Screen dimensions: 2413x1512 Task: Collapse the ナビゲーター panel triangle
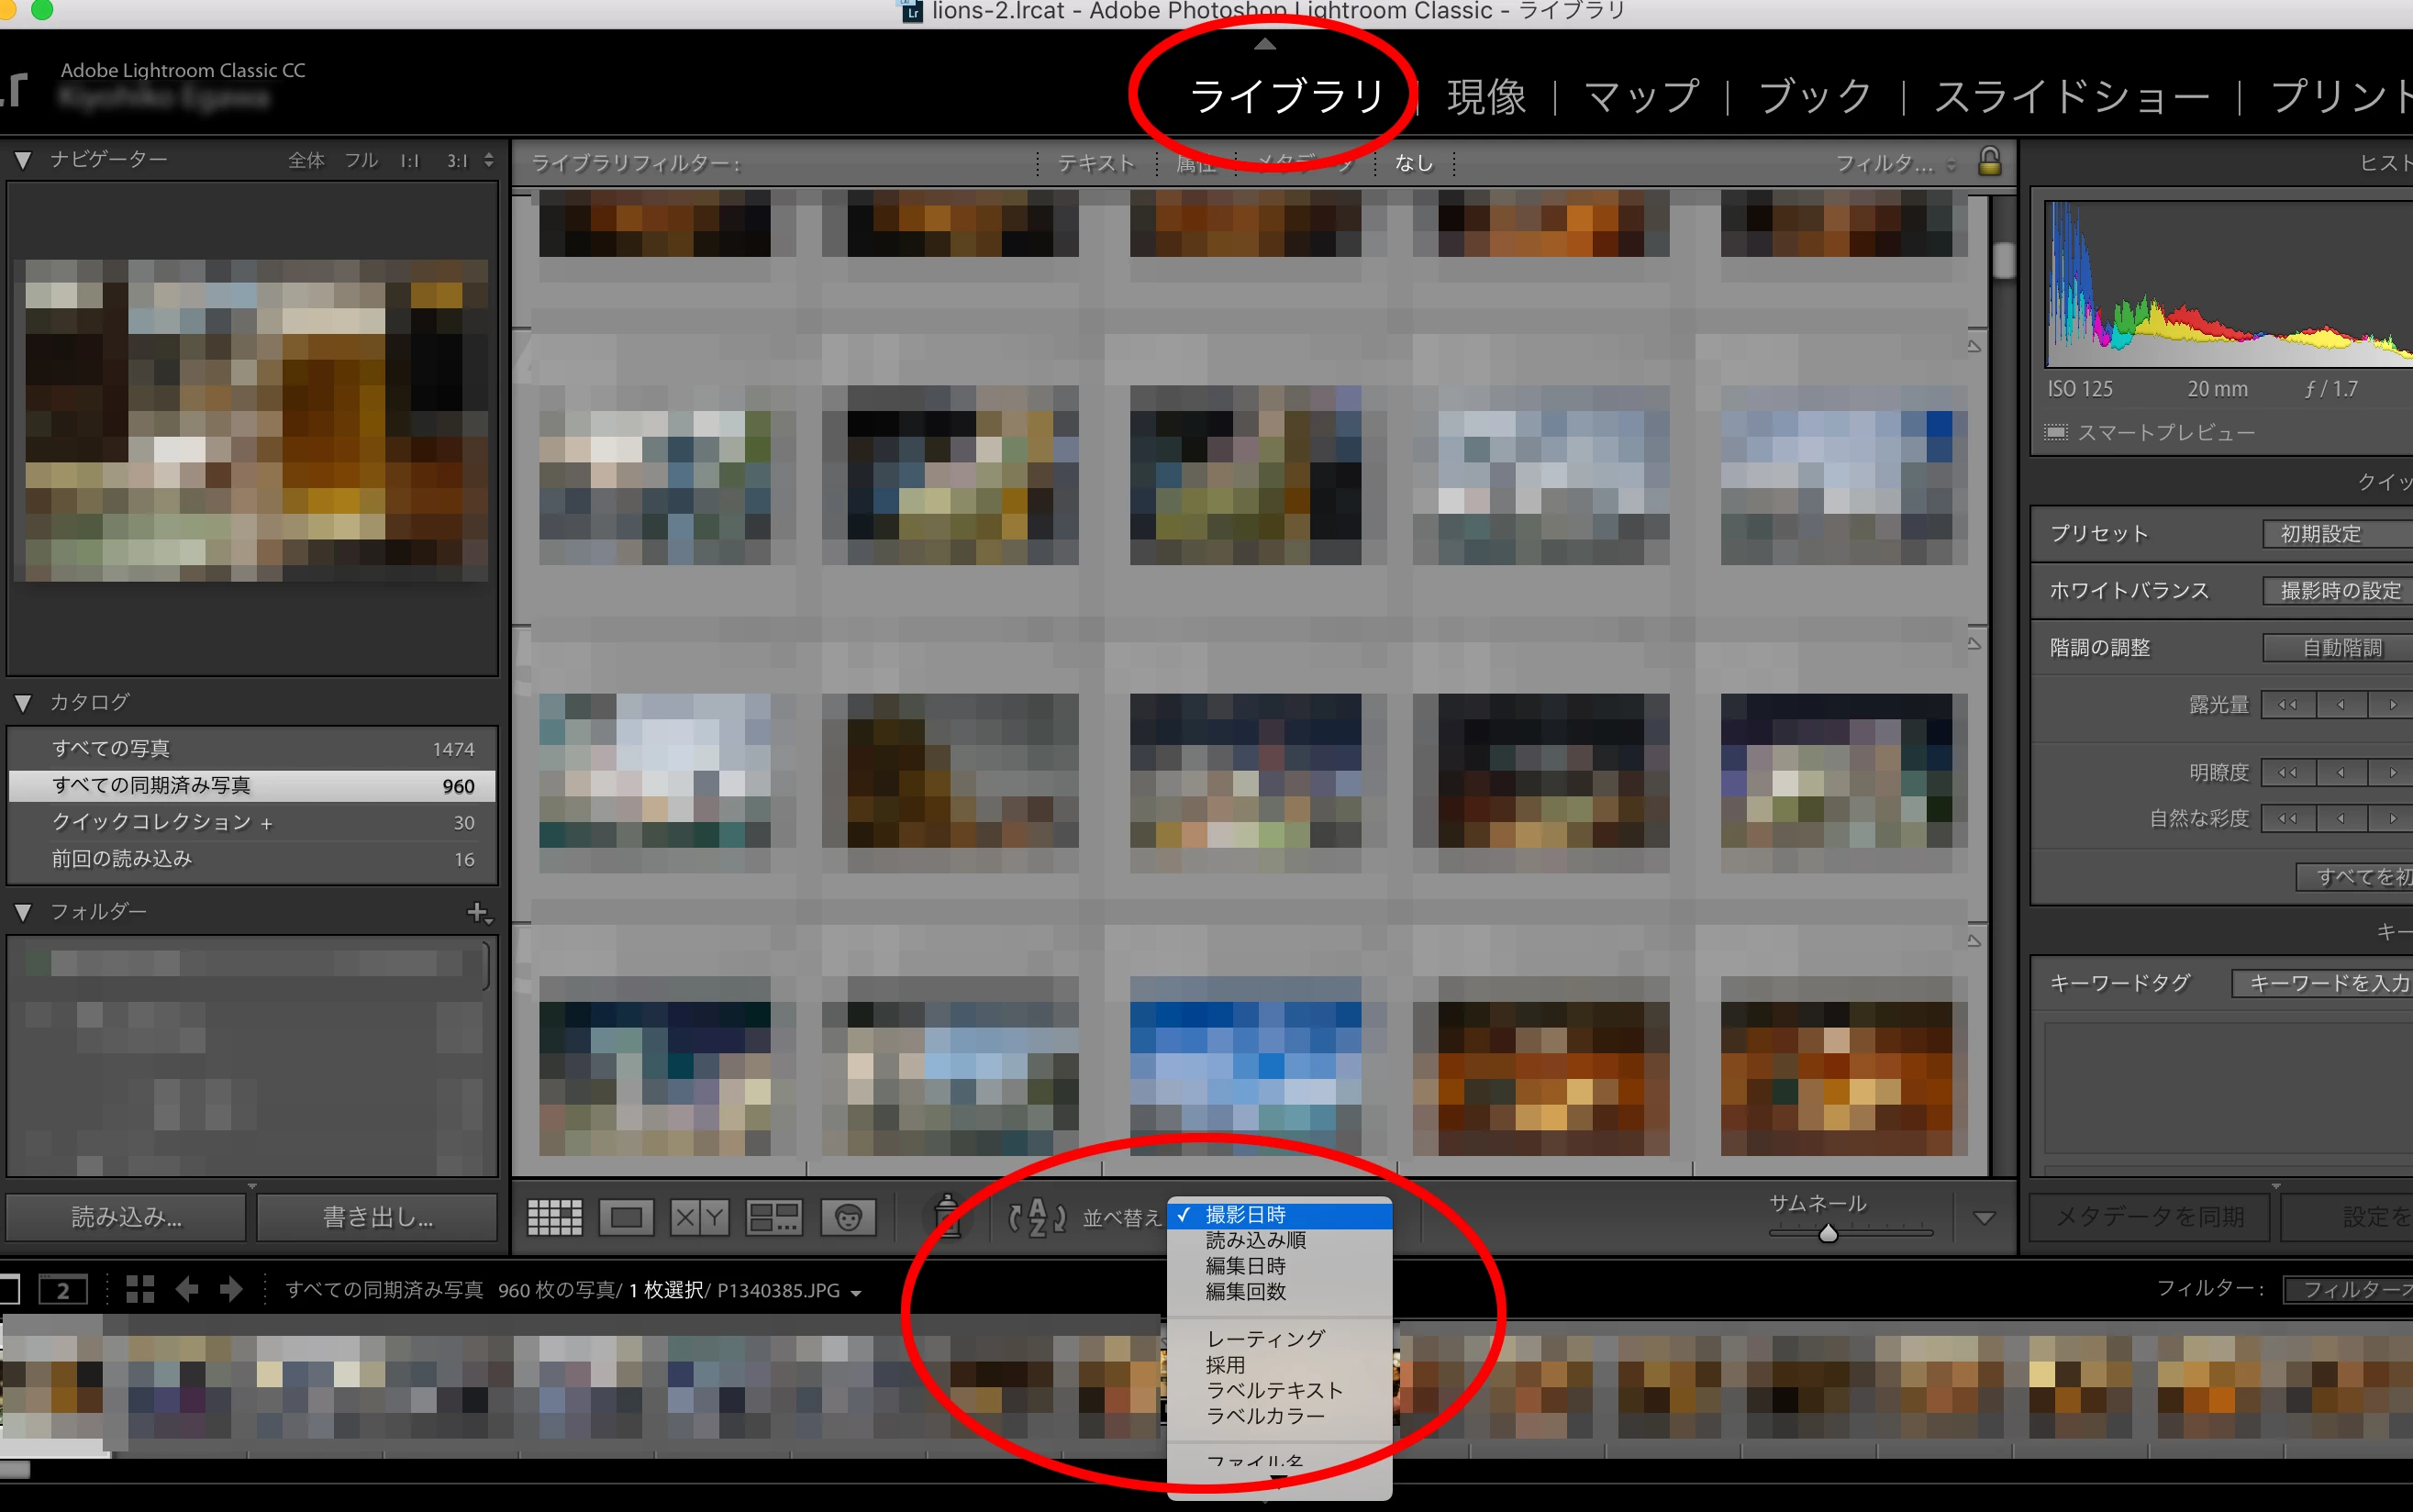click(x=23, y=160)
